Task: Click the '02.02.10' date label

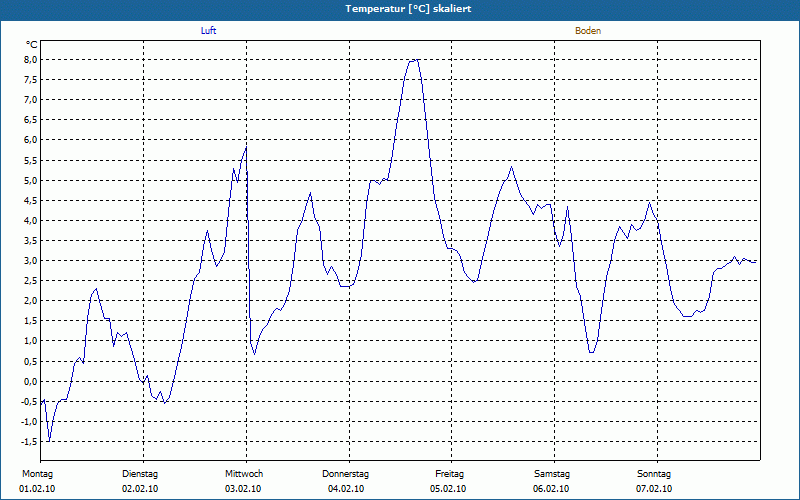Action: pos(140,489)
